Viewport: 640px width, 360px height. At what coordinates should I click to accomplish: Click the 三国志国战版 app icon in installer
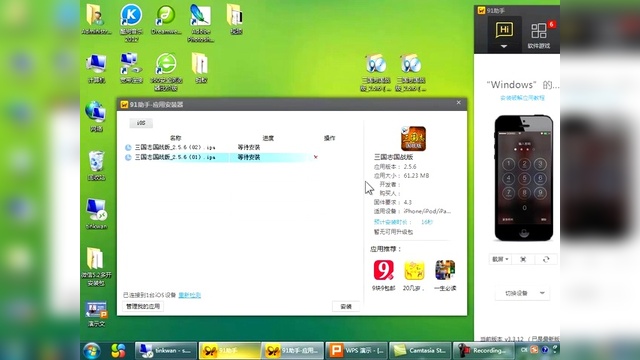pyautogui.click(x=413, y=139)
